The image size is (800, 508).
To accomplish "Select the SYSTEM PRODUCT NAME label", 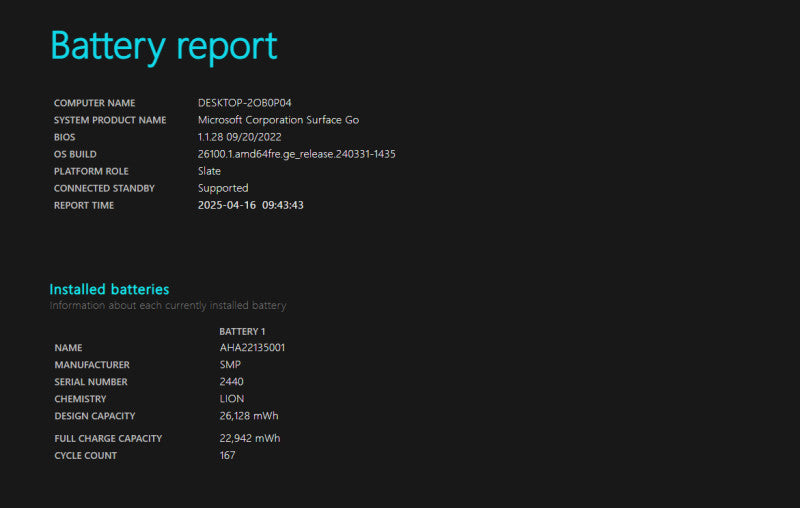I will (110, 120).
